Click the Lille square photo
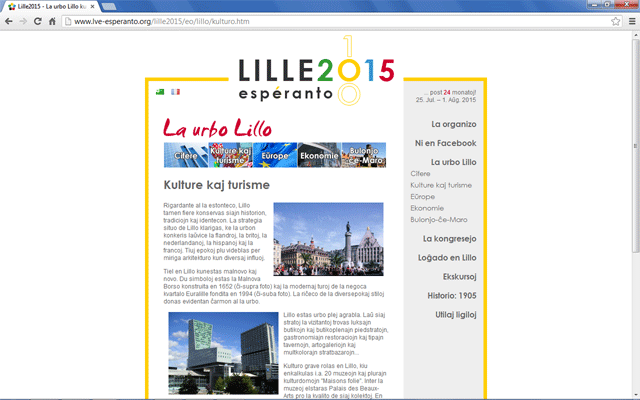Image resolution: width=640 pixels, height=400 pixels. [x=328, y=239]
